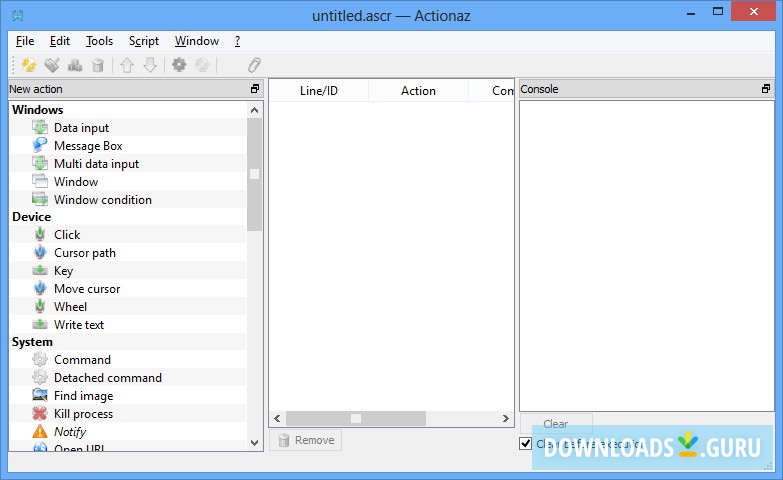Select the Find image text label

click(83, 396)
